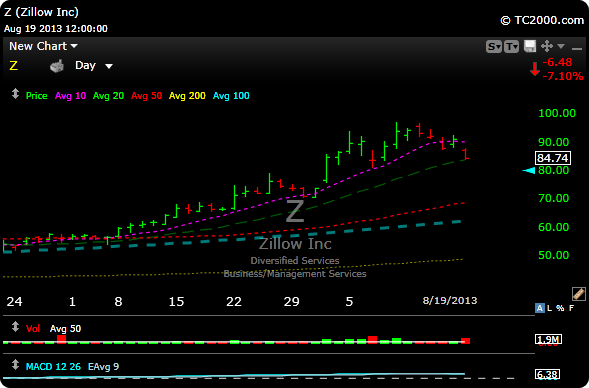Click the Avg 200 moving average label
Screen dimensions: 589x388
[187, 96]
